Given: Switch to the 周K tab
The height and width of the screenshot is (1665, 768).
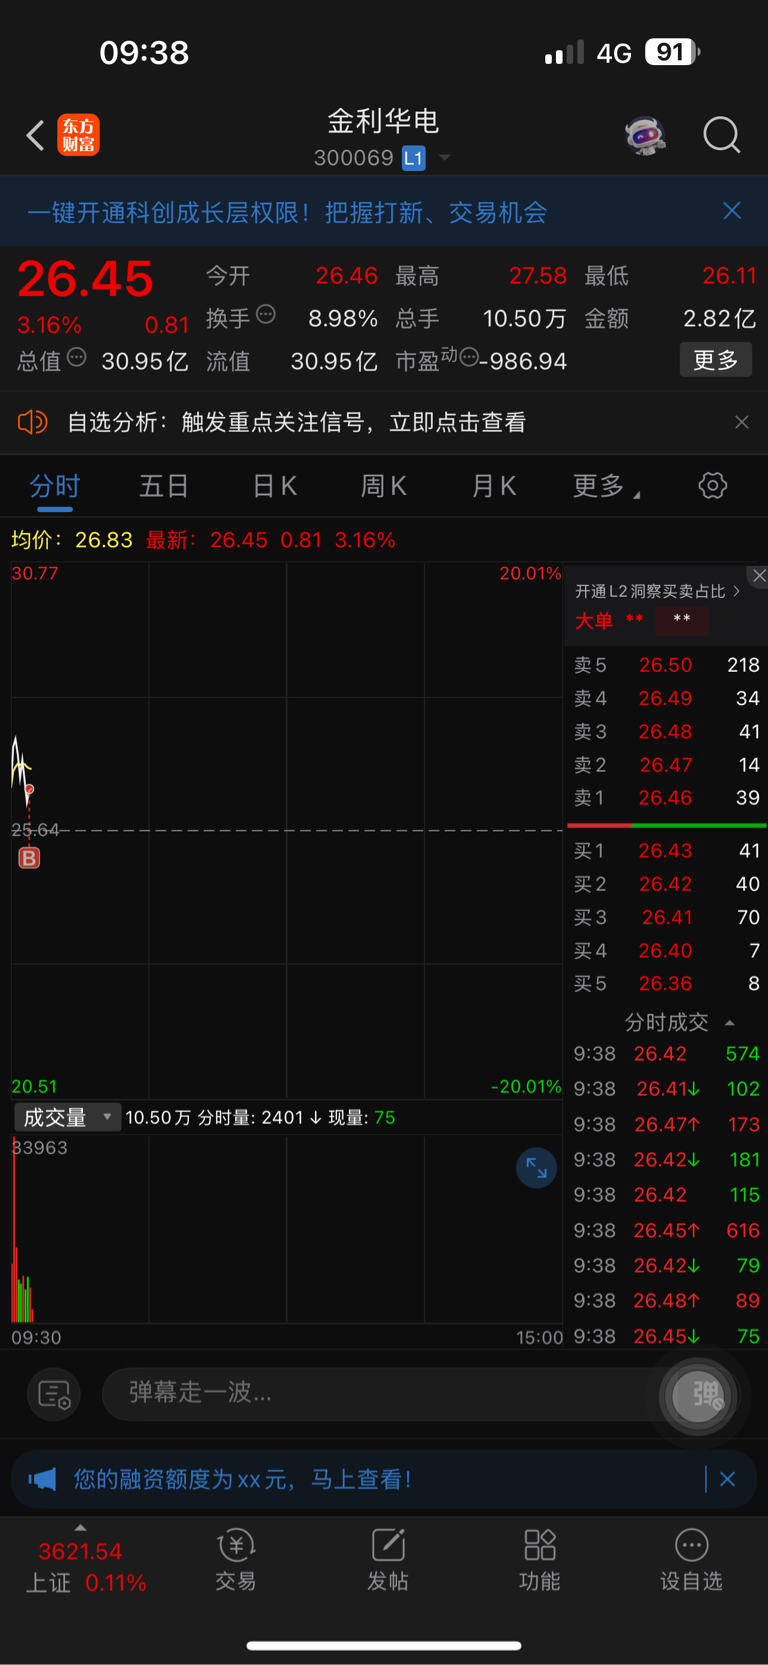Looking at the screenshot, I should [383, 486].
